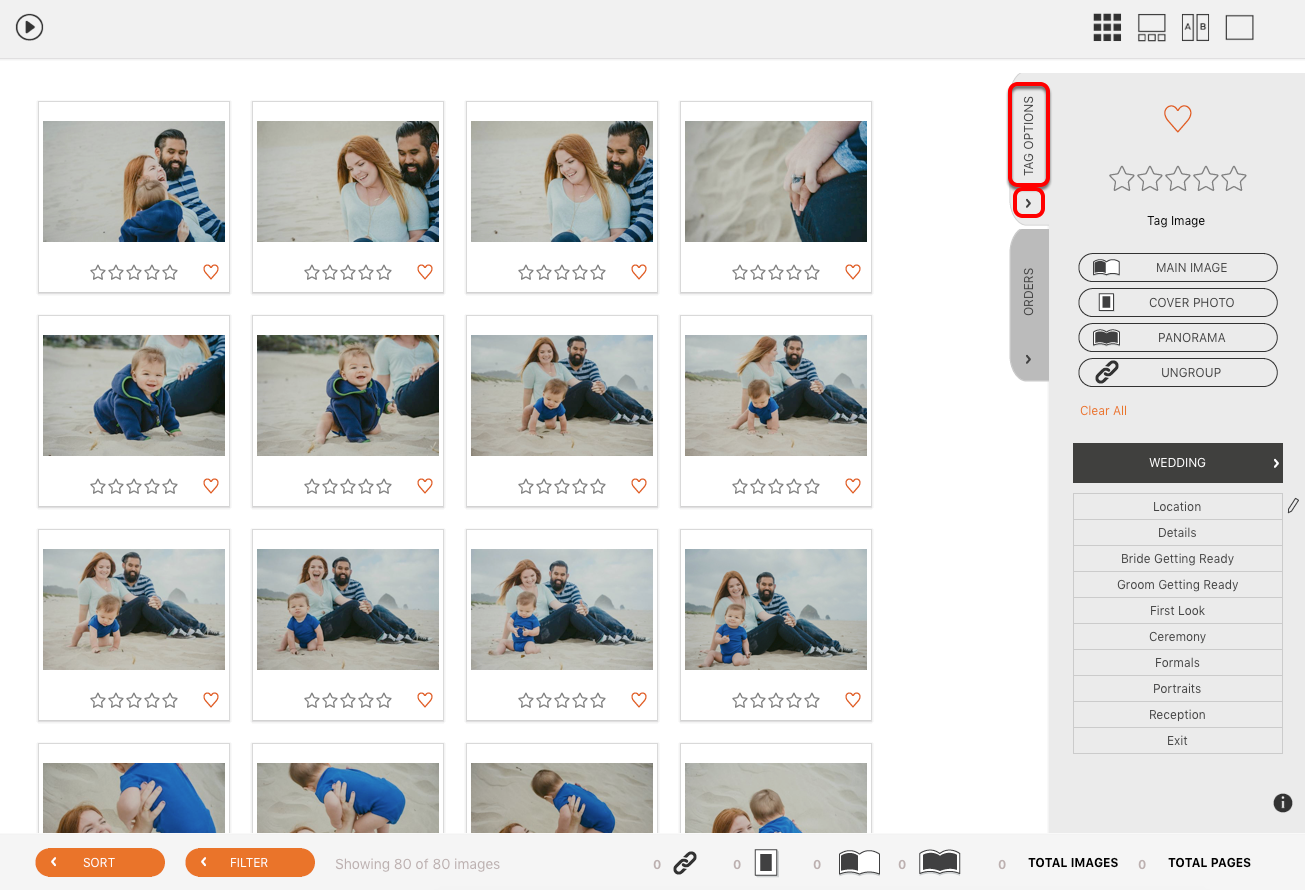Collapse the Tag Options panel arrow
Viewport: 1305px width, 890px height.
click(1029, 203)
